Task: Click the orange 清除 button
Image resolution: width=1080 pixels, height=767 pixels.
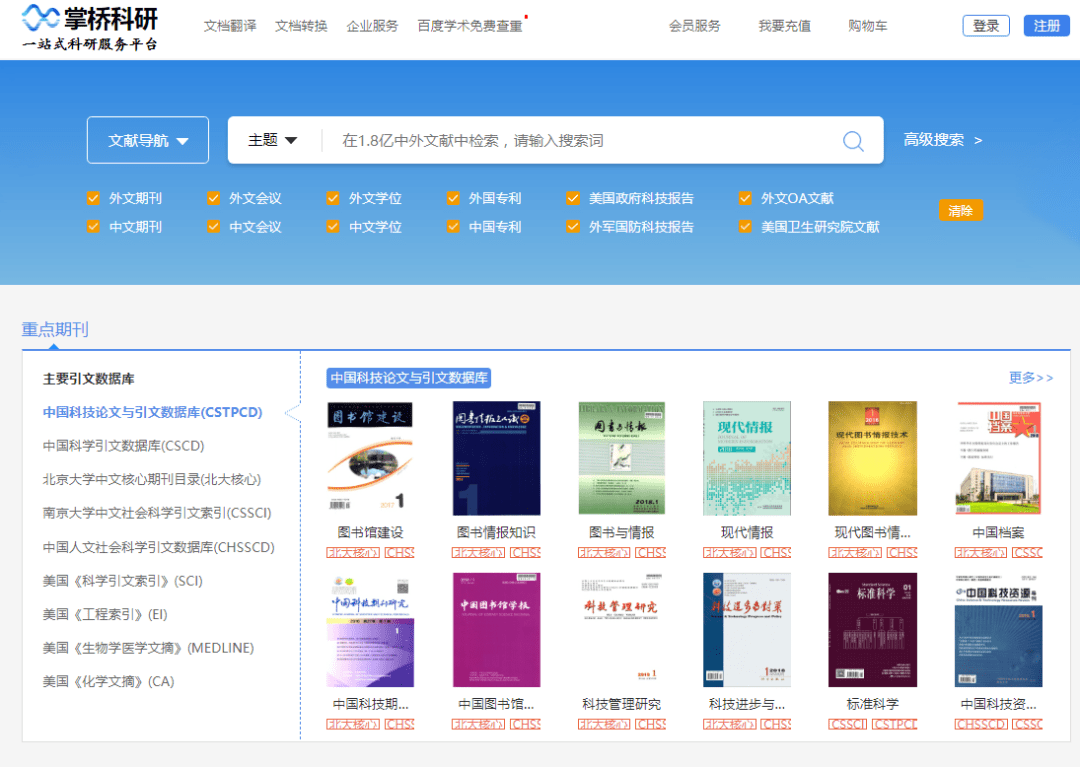Action: coord(960,211)
